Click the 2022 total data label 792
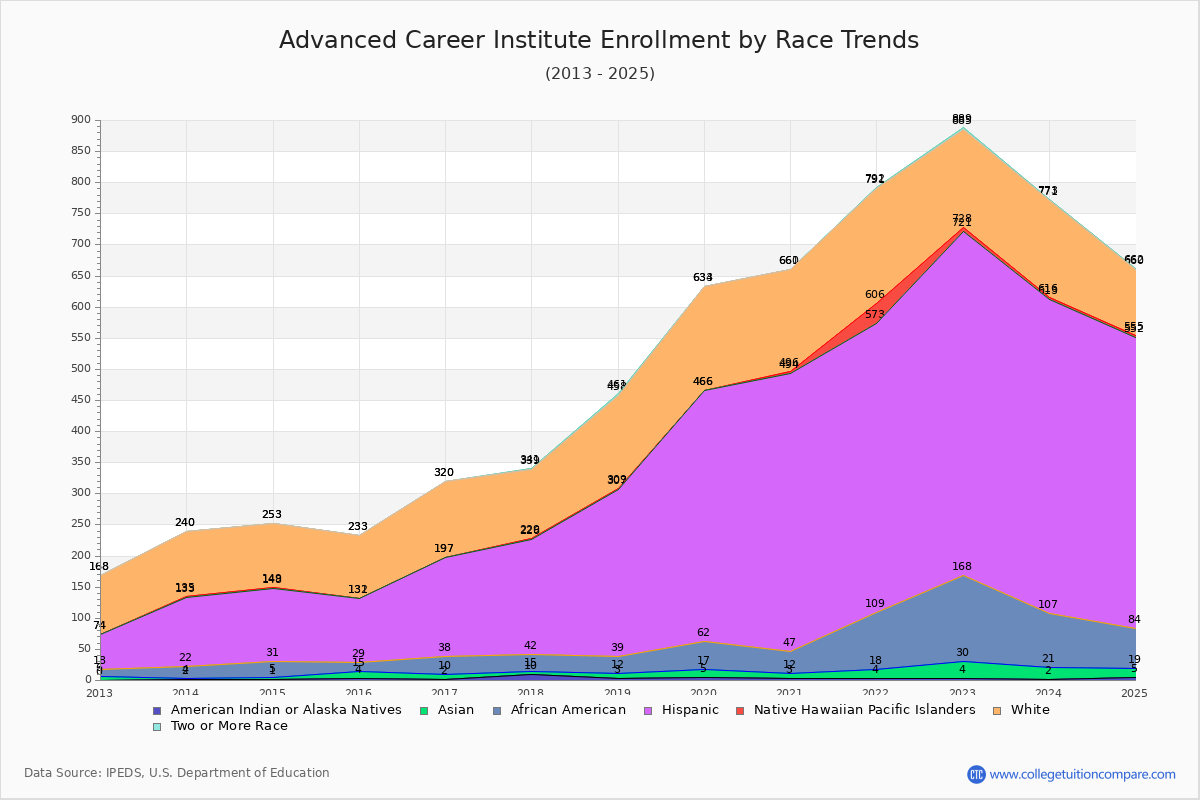 [x=875, y=179]
